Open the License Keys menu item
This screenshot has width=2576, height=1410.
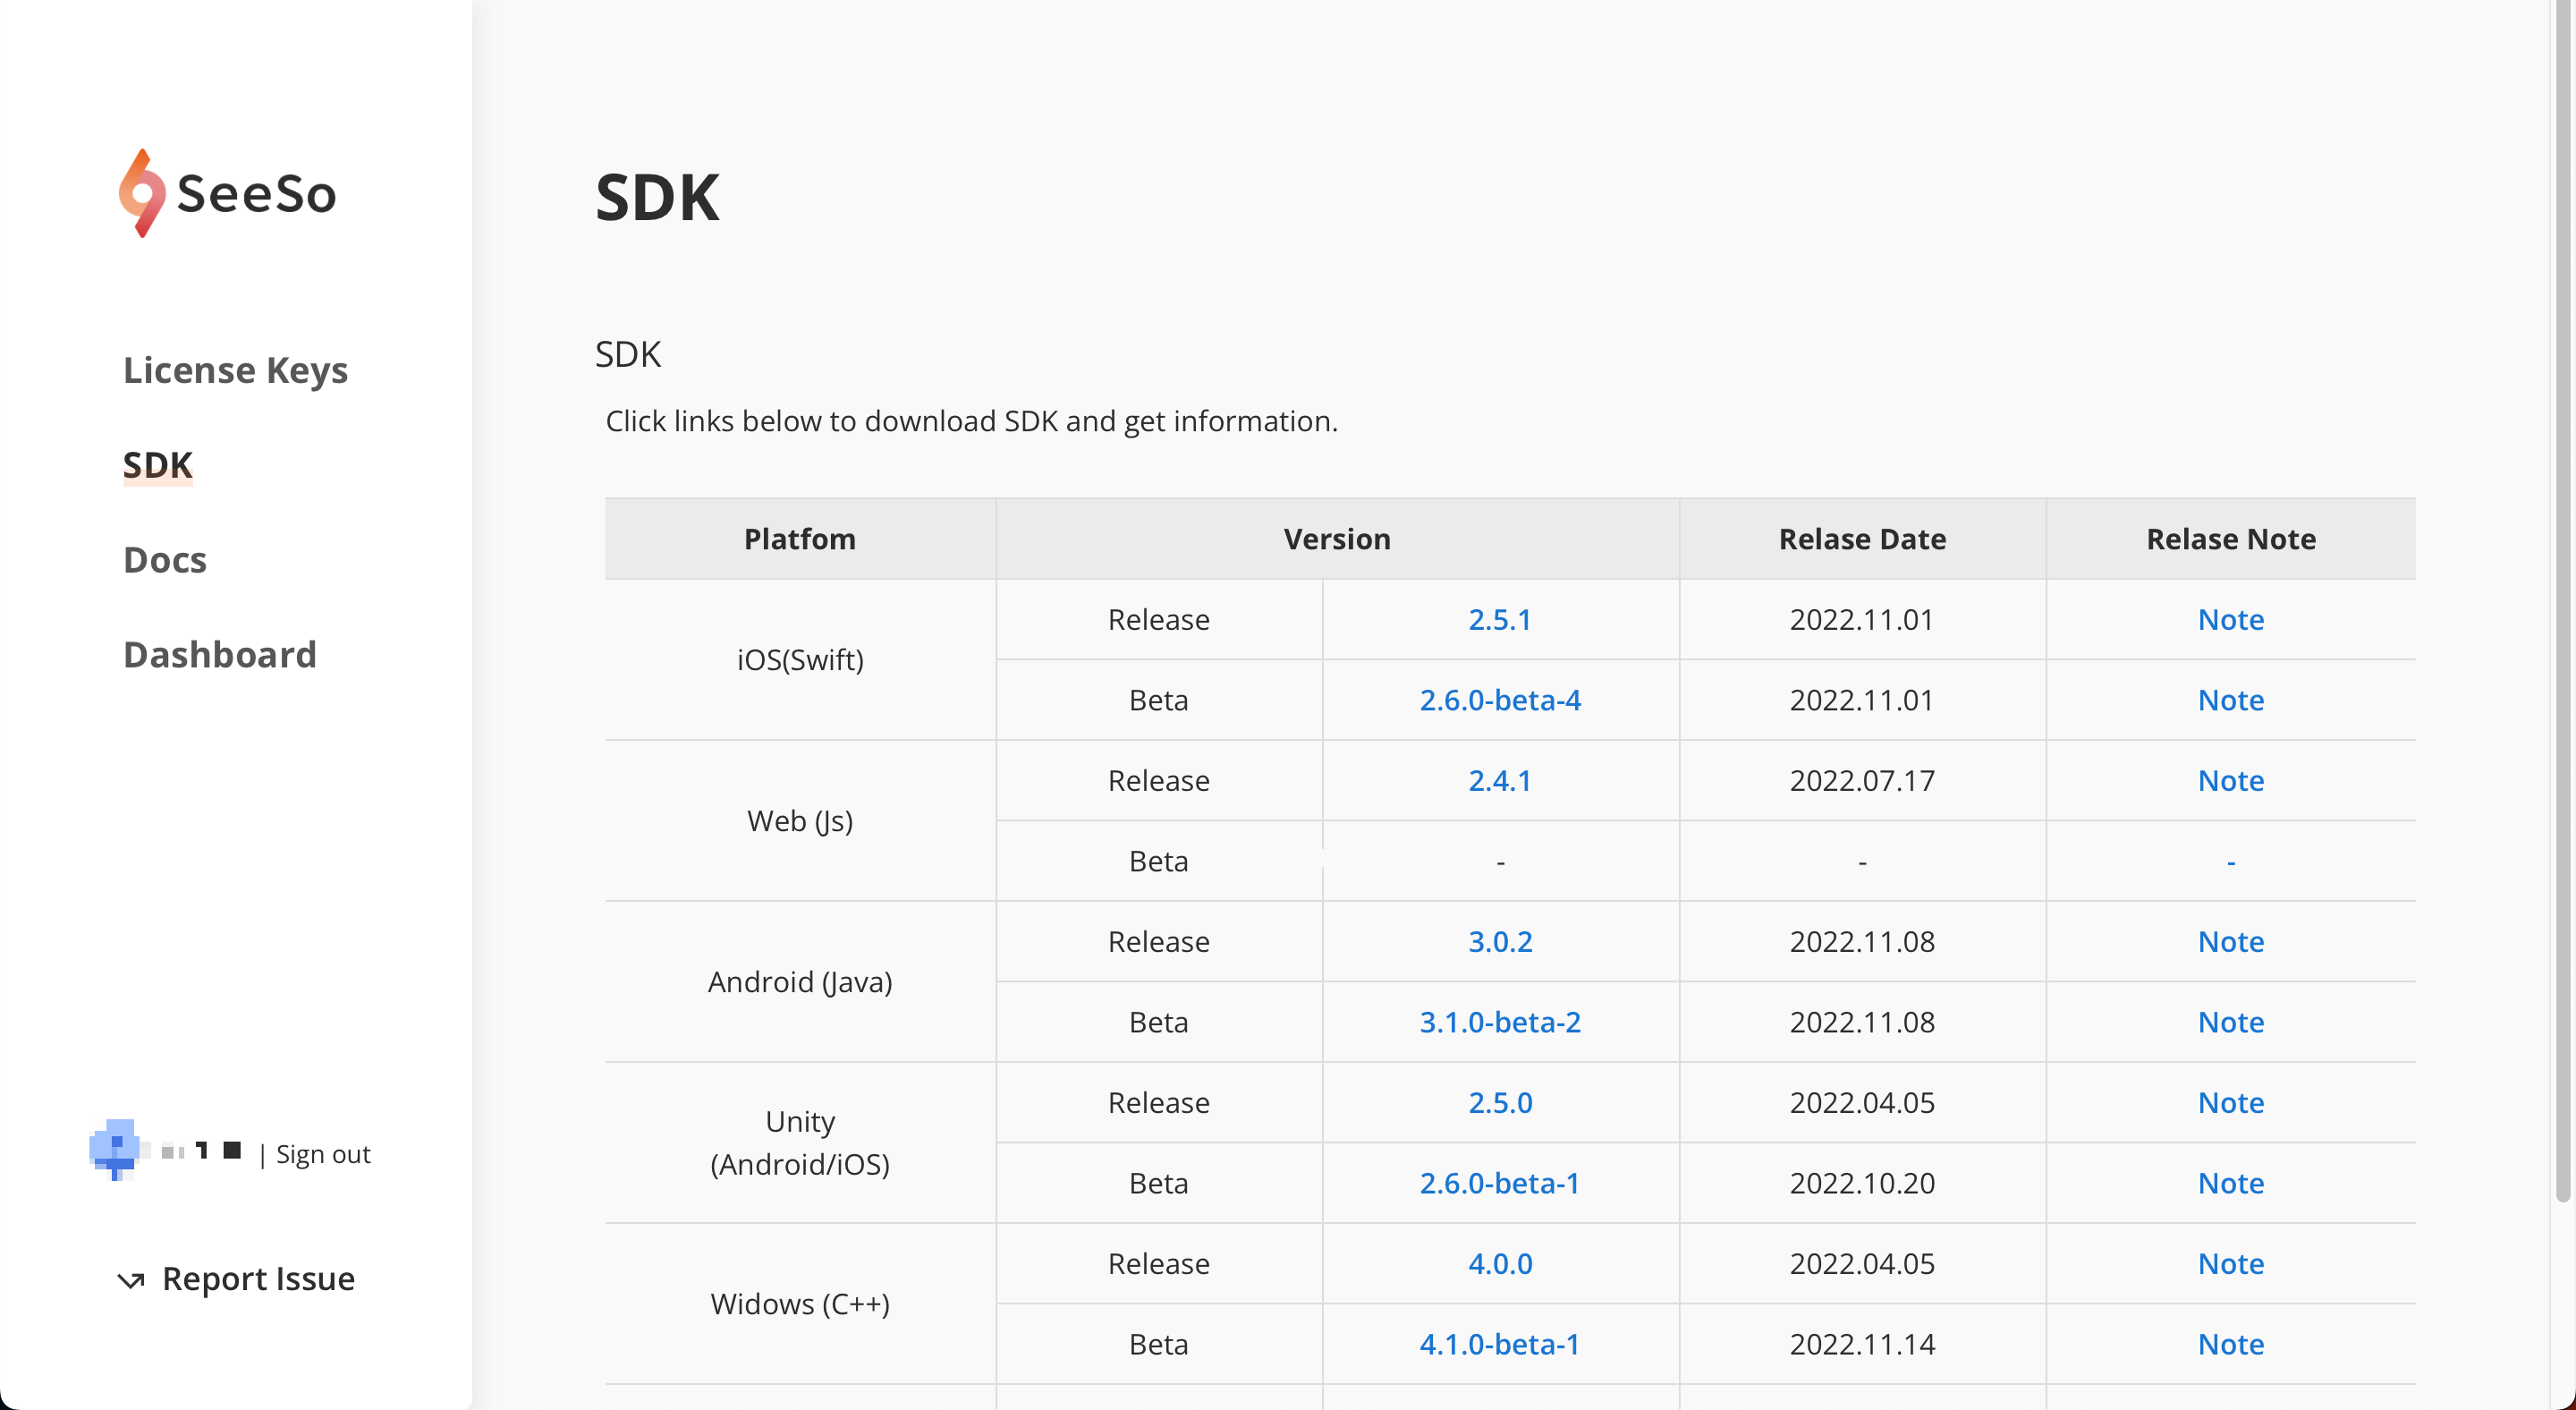235,370
